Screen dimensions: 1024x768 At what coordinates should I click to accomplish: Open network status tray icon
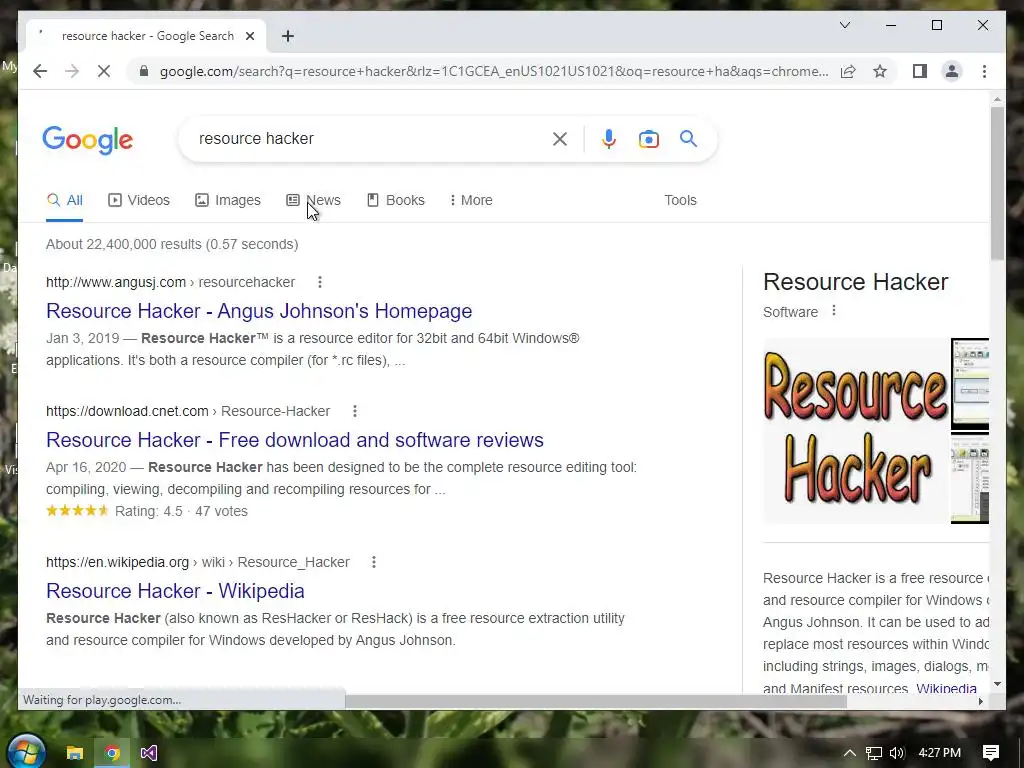click(874, 753)
